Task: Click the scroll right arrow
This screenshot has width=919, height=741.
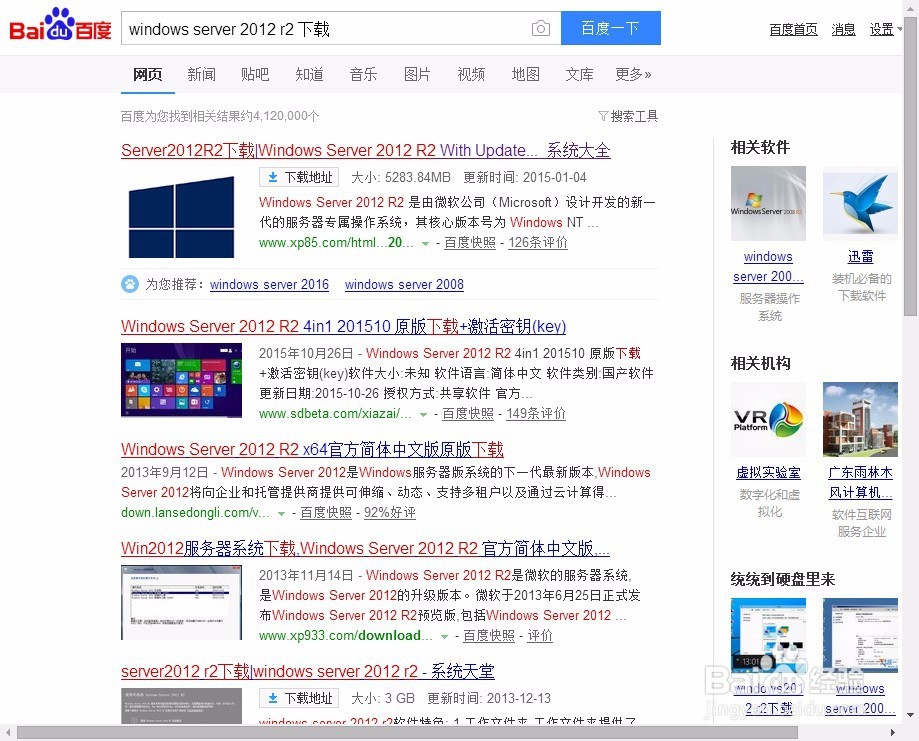Action: pyautogui.click(x=893, y=733)
